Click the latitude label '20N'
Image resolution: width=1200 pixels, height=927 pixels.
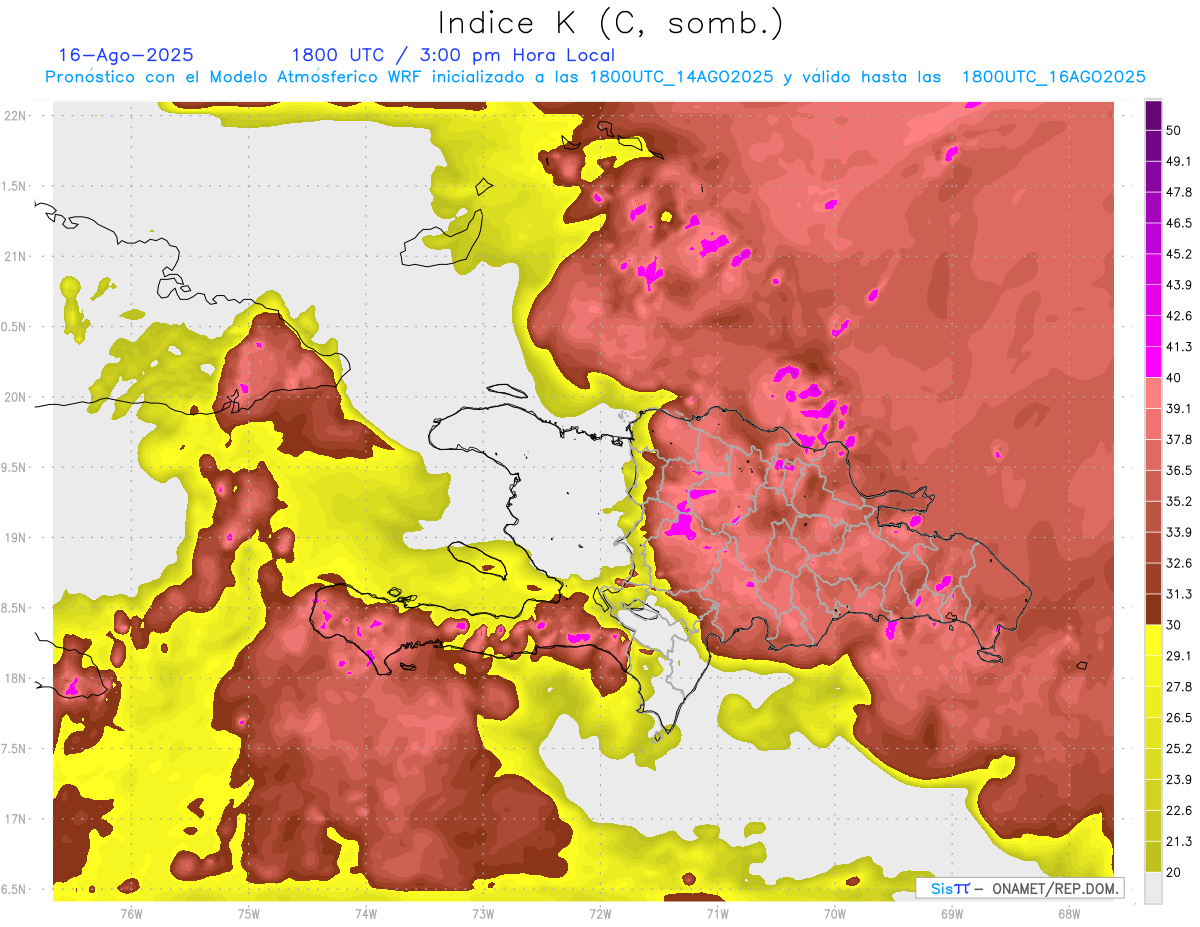point(16,397)
